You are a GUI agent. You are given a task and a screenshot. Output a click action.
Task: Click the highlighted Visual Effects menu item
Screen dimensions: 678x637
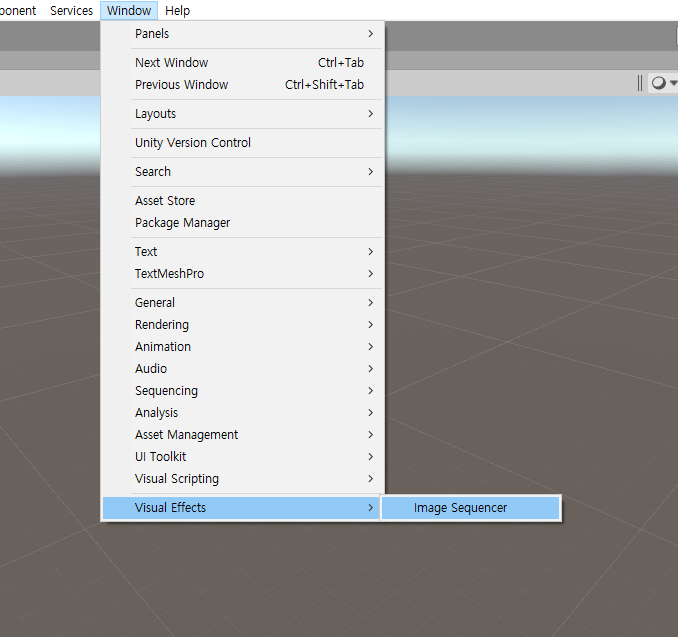[x=242, y=508]
